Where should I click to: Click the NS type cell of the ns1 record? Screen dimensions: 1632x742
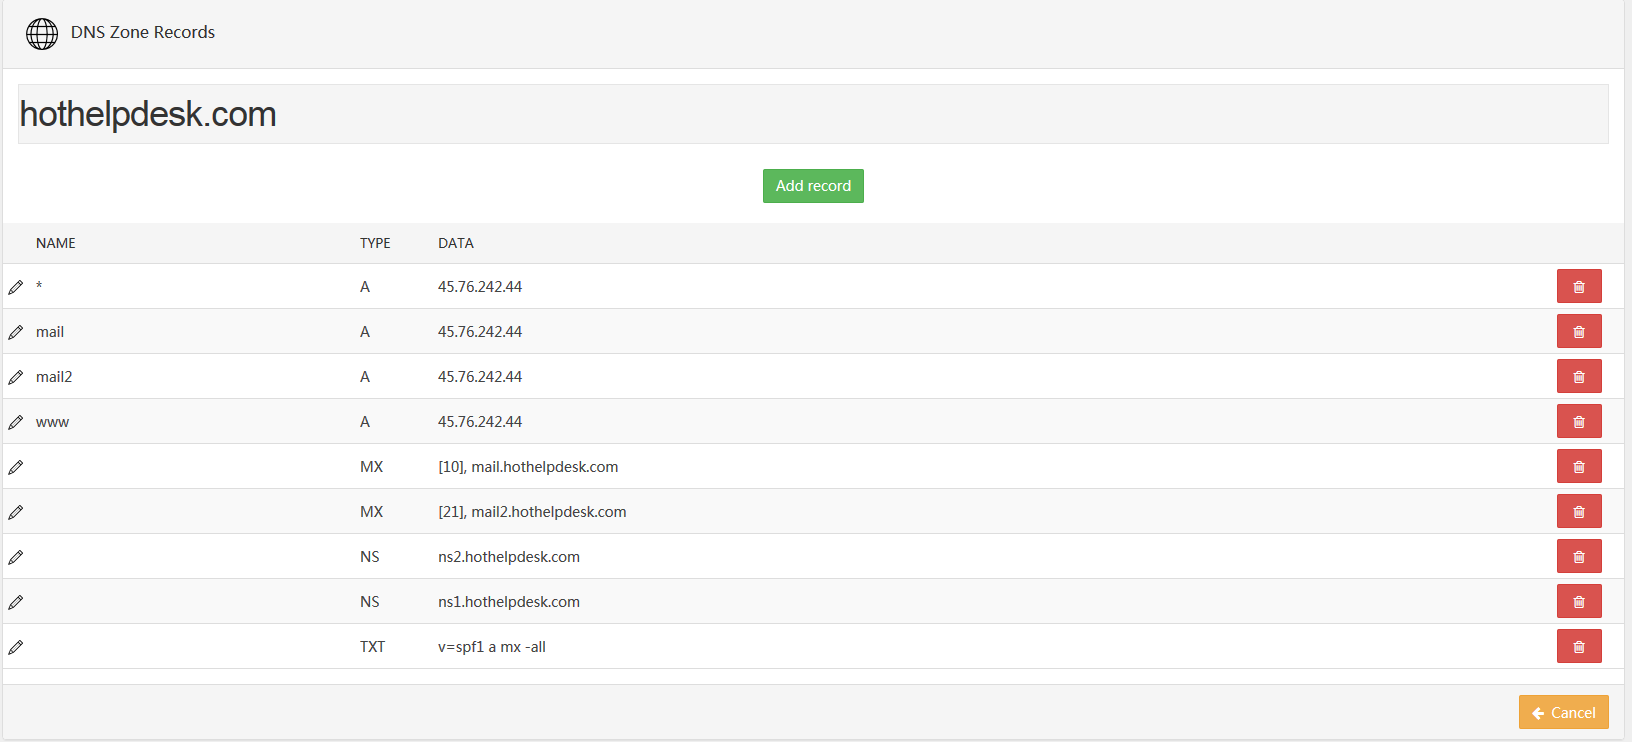(x=370, y=602)
